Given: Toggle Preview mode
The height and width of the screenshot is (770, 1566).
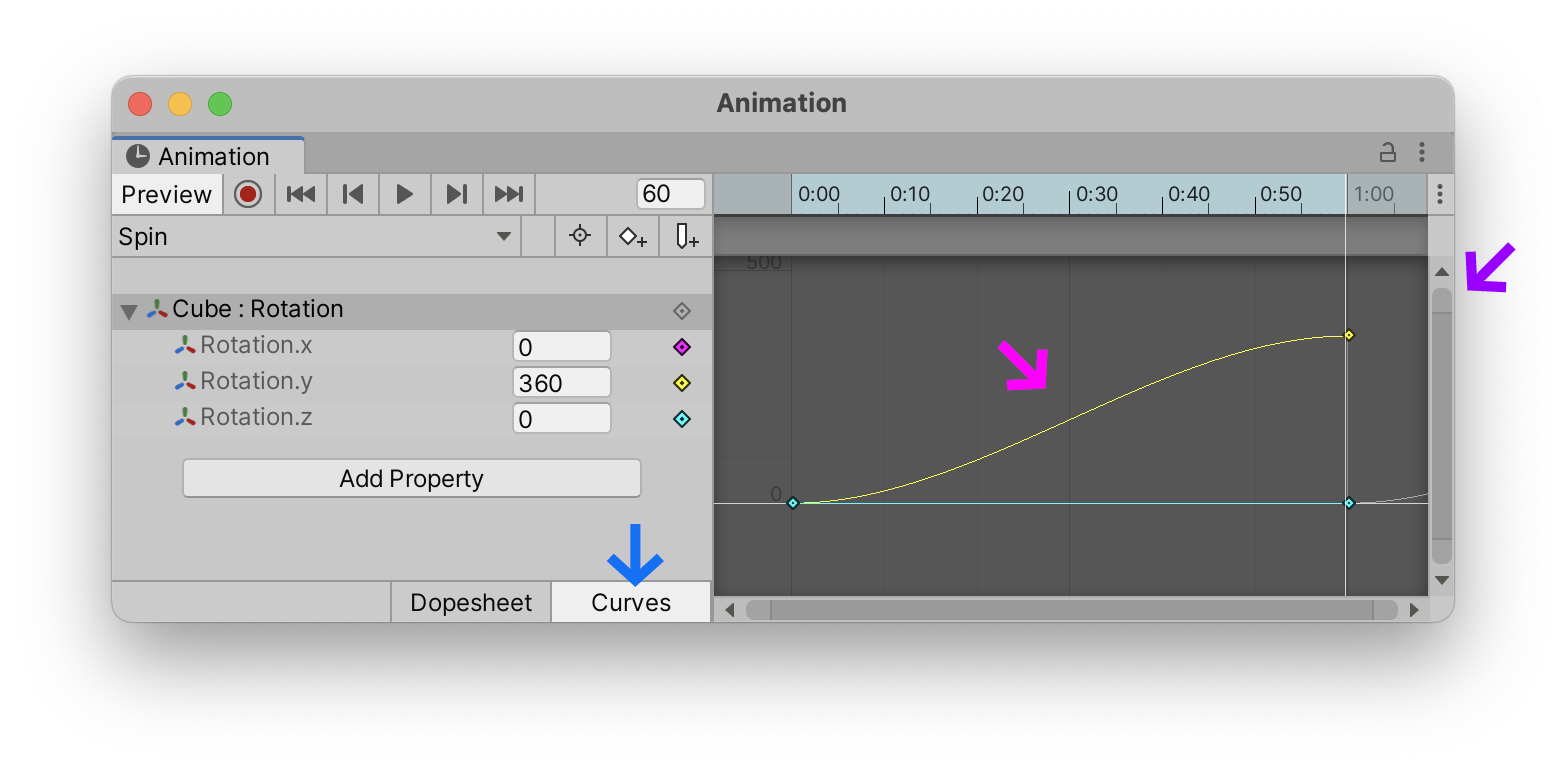Looking at the screenshot, I should [x=166, y=193].
